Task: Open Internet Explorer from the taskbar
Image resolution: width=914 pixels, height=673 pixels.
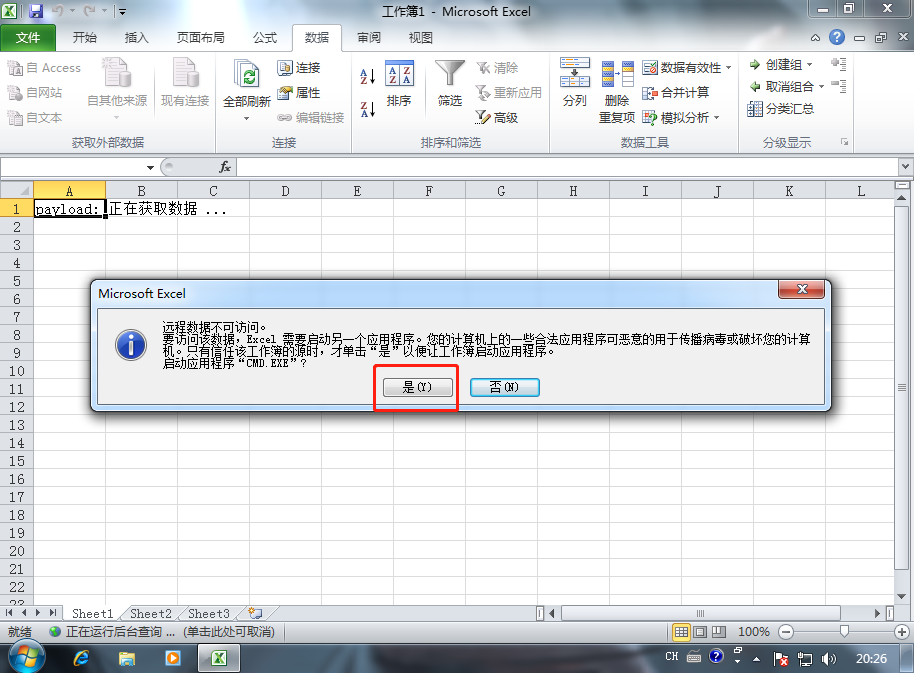Action: point(81,658)
